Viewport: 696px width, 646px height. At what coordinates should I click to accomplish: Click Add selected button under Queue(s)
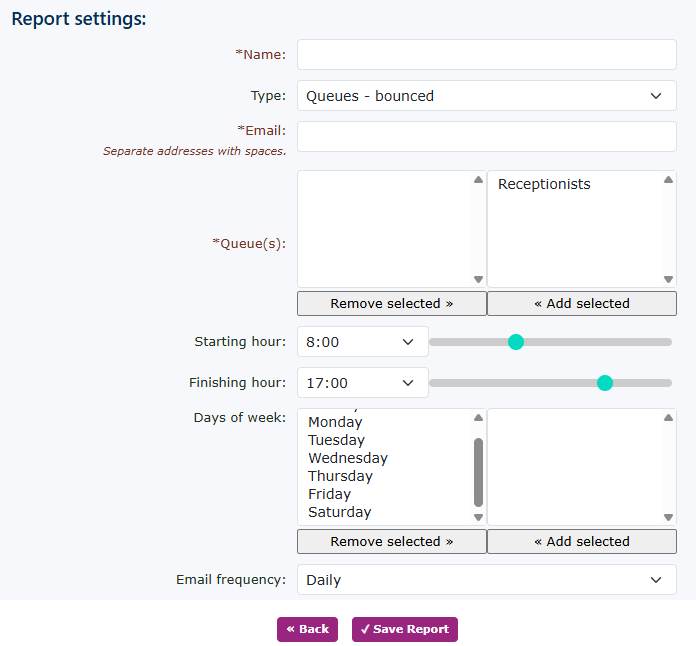coord(581,303)
